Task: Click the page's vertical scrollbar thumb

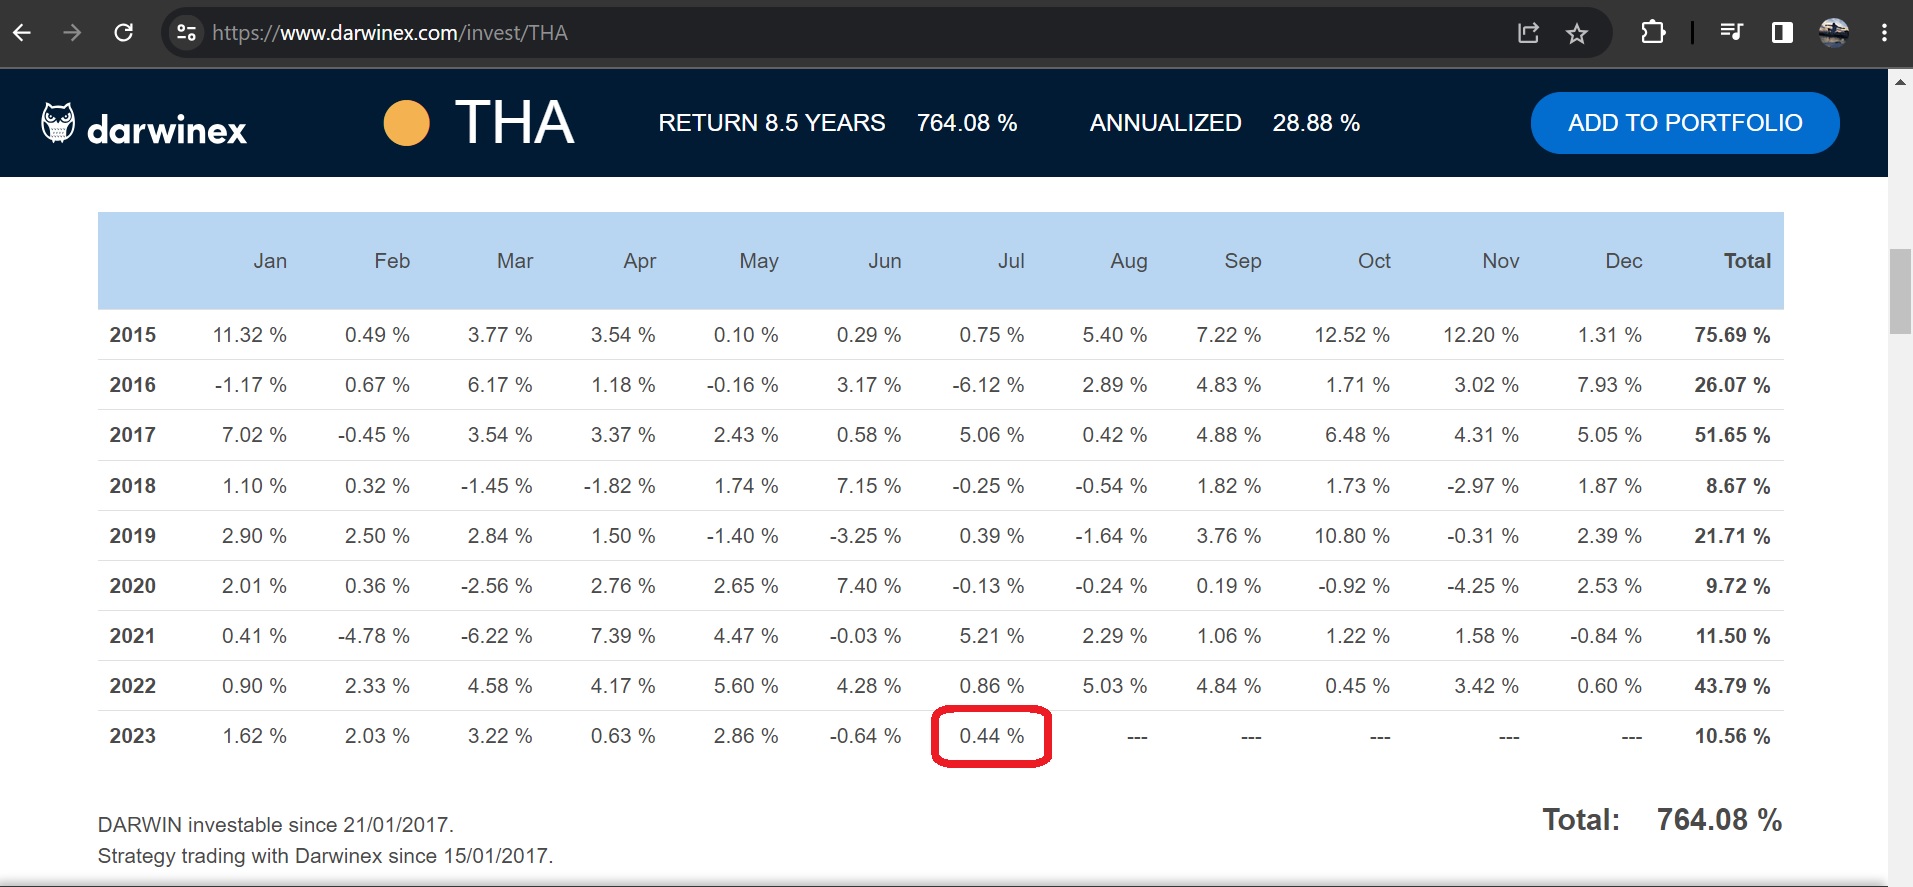Action: 1900,290
